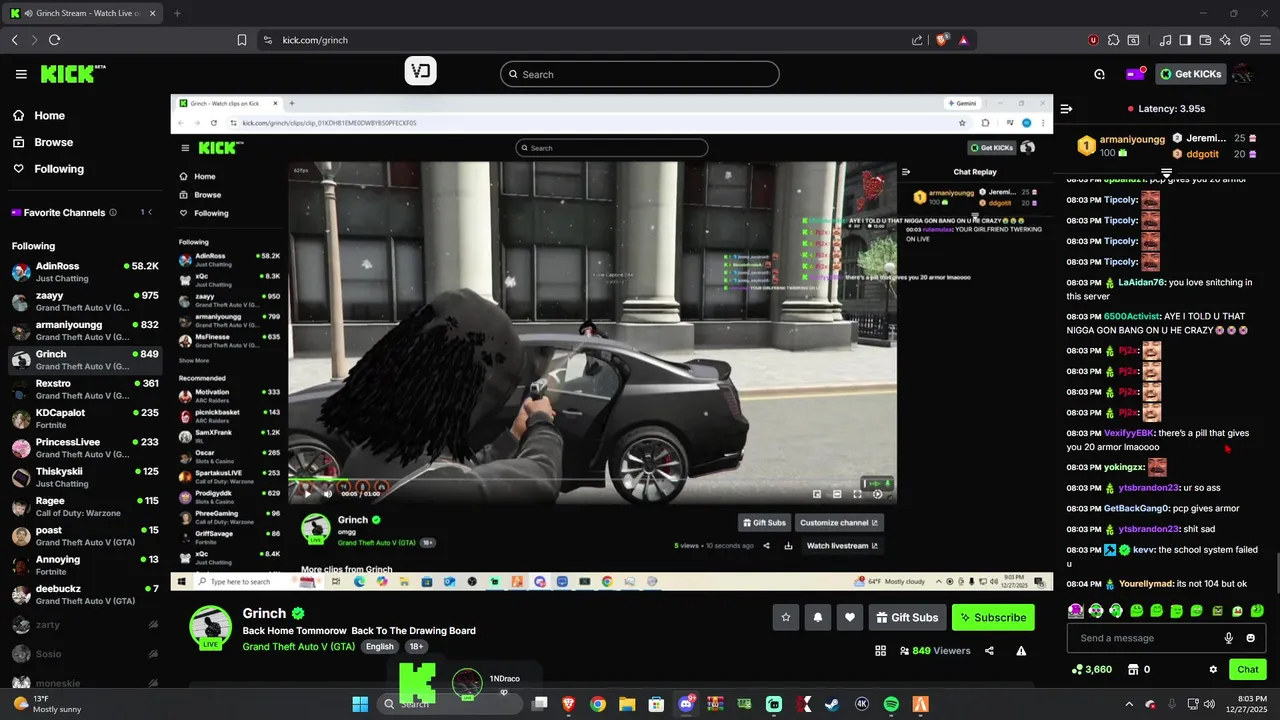The width and height of the screenshot is (1280, 720).
Task: Open the chat emoji picker
Action: [x=1250, y=638]
